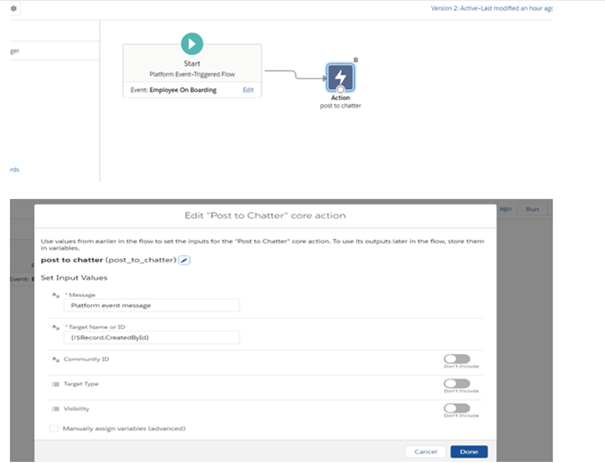This screenshot has width=605, height=463.
Task: Click the green Start play icon
Action: [x=191, y=44]
